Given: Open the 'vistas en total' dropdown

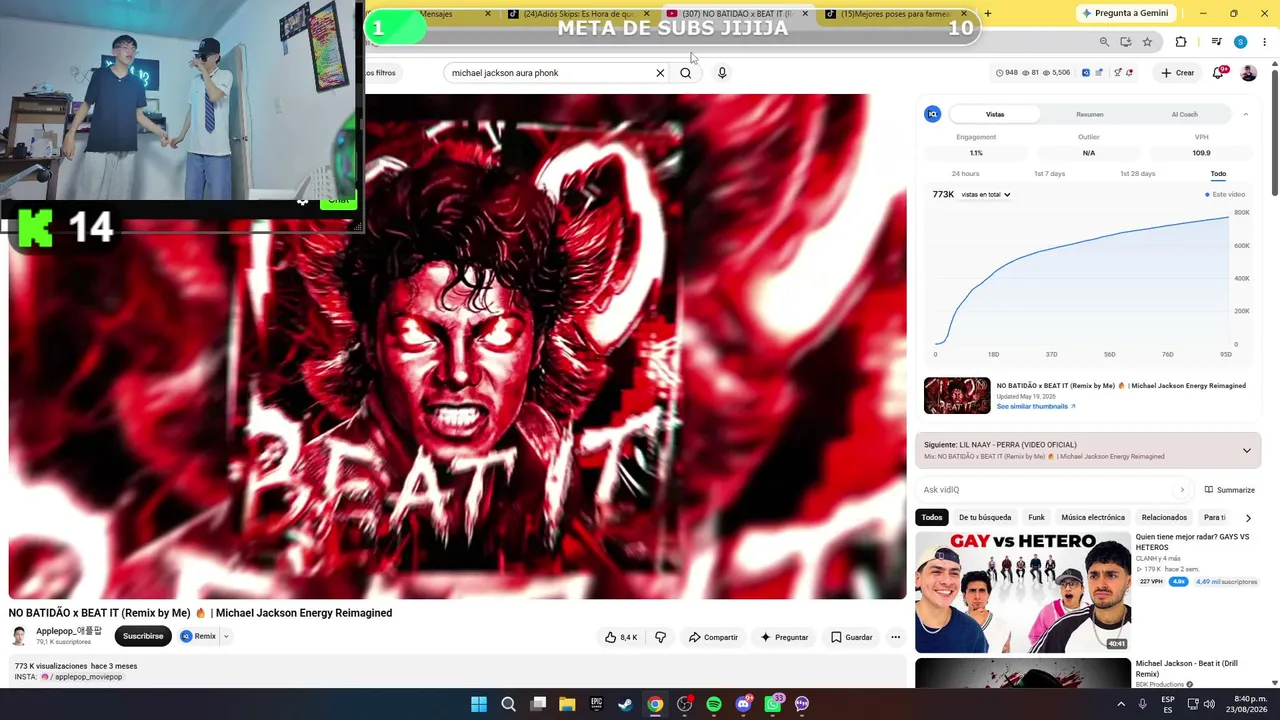Looking at the screenshot, I should pos(986,195).
